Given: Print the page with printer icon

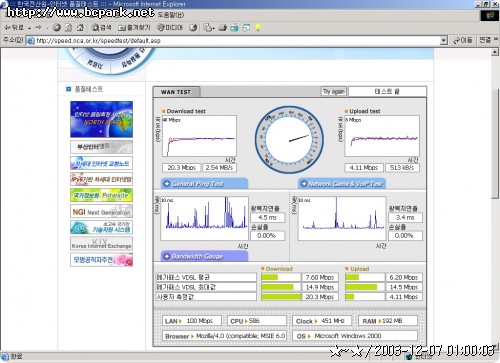Looking at the screenshot, I should [x=223, y=28].
